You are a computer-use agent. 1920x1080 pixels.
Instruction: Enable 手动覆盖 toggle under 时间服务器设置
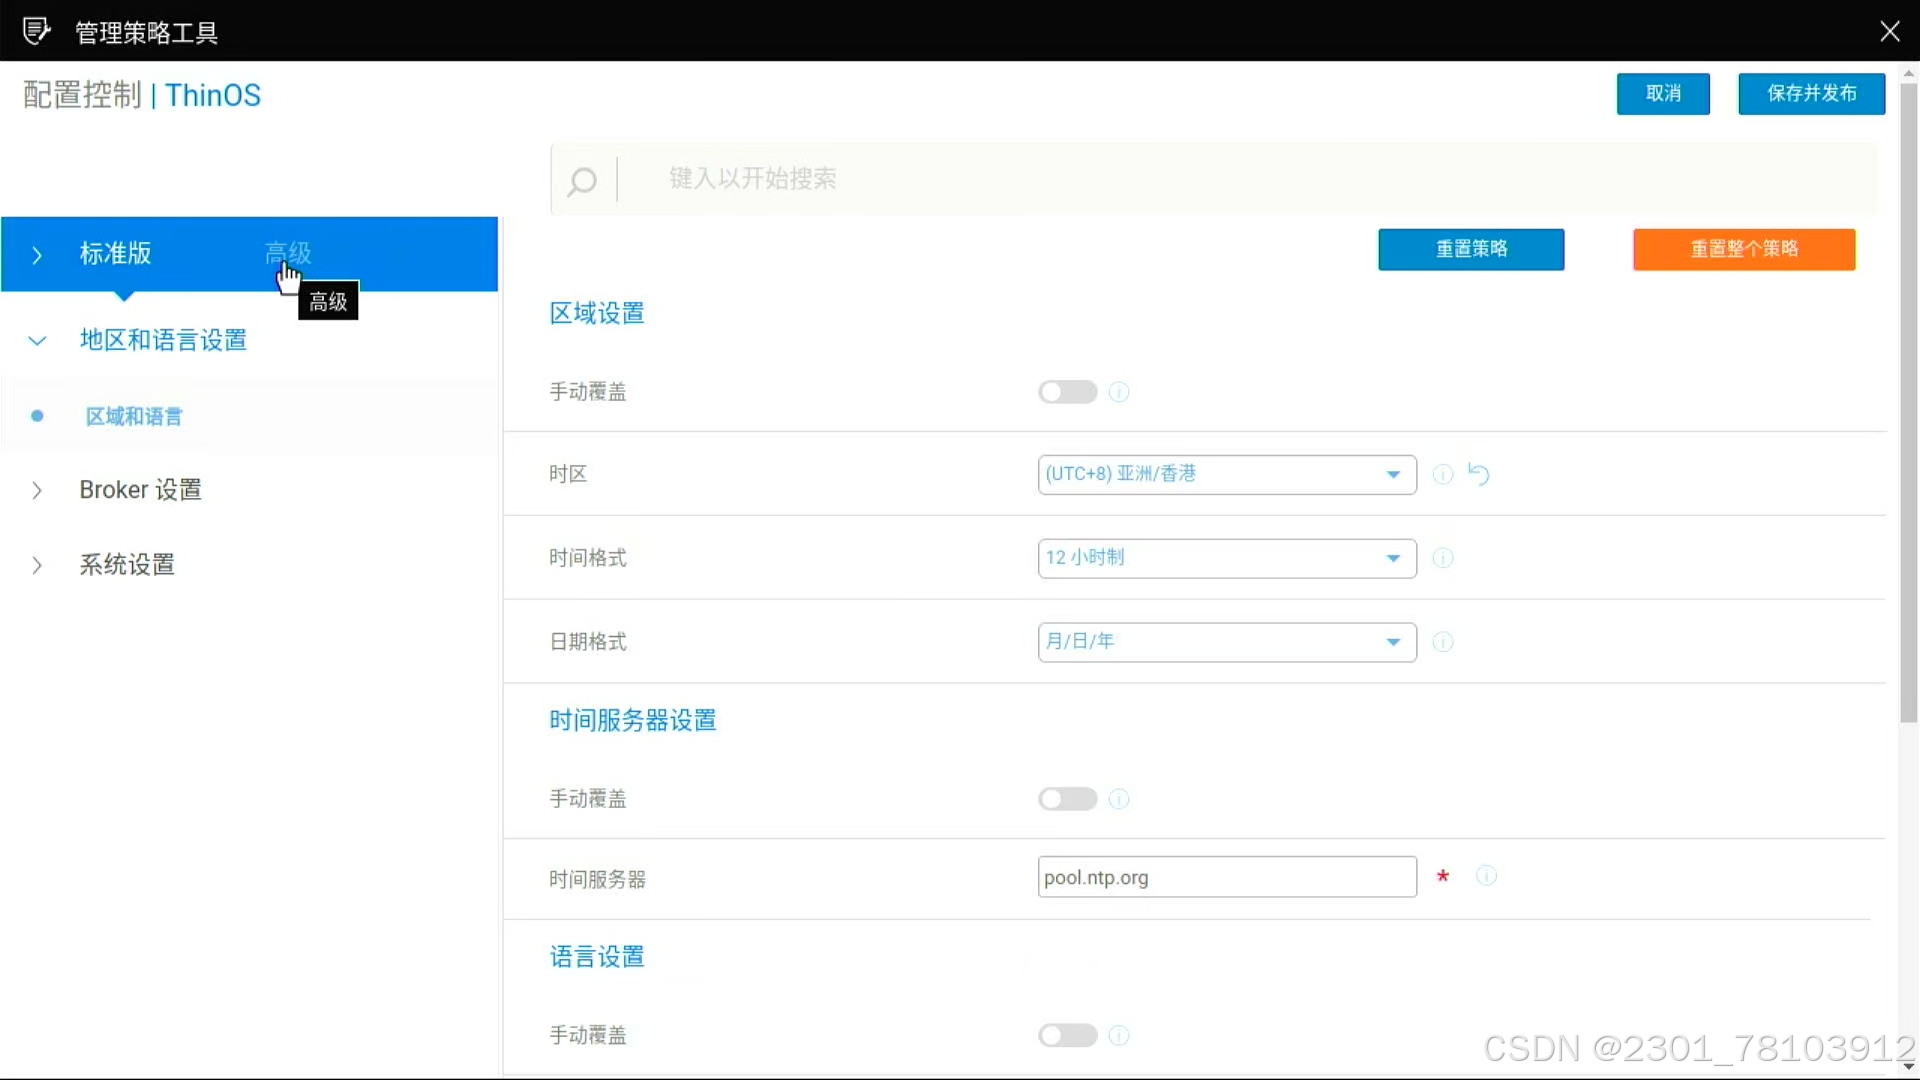1067,799
